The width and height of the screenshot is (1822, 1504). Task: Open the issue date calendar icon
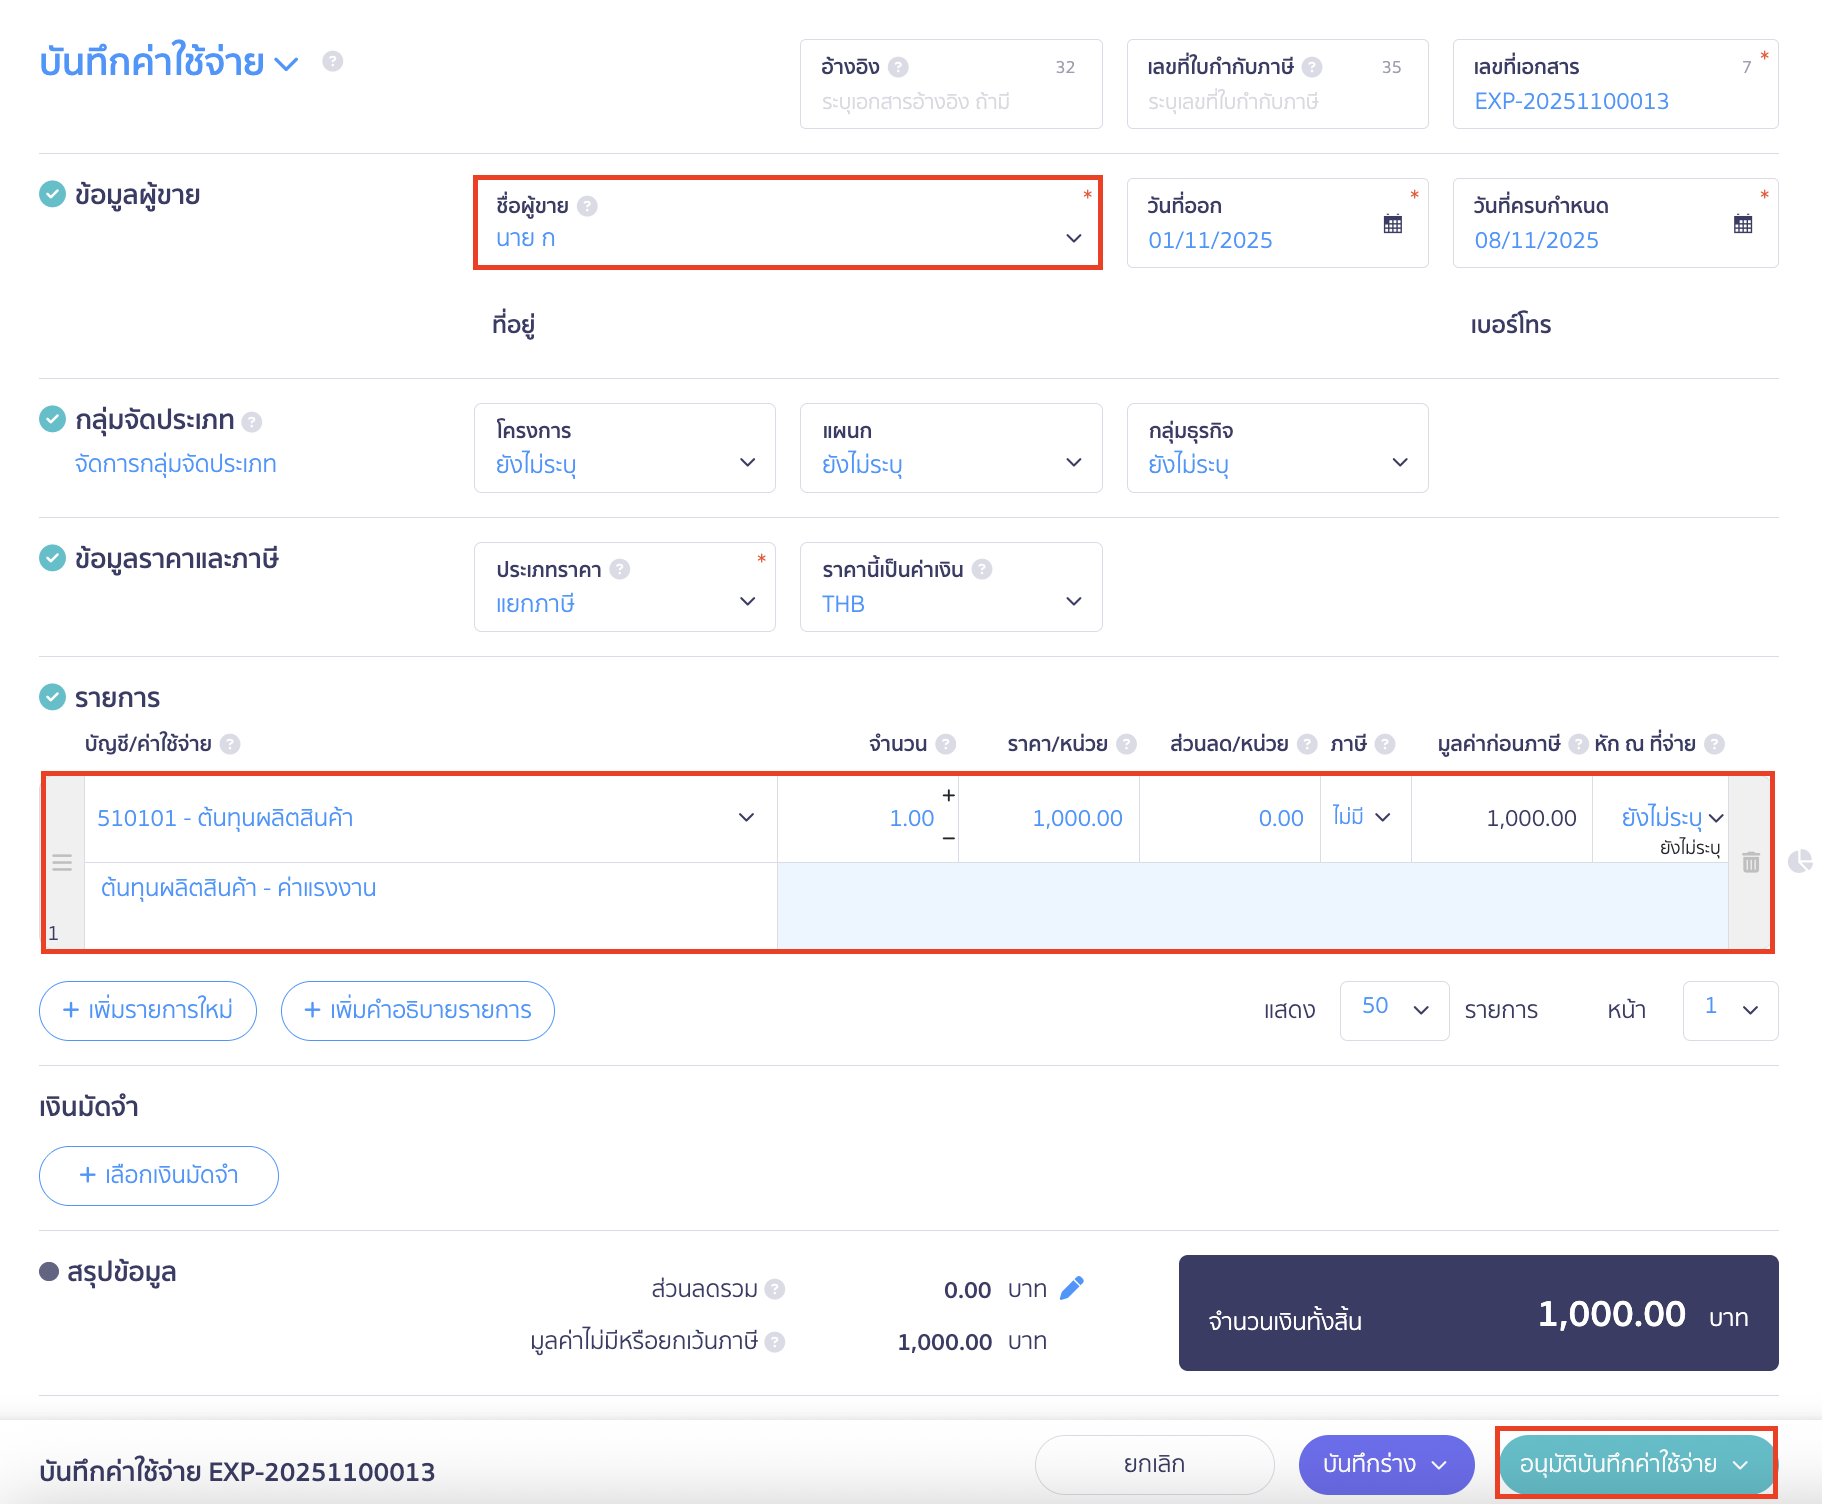[x=1392, y=224]
